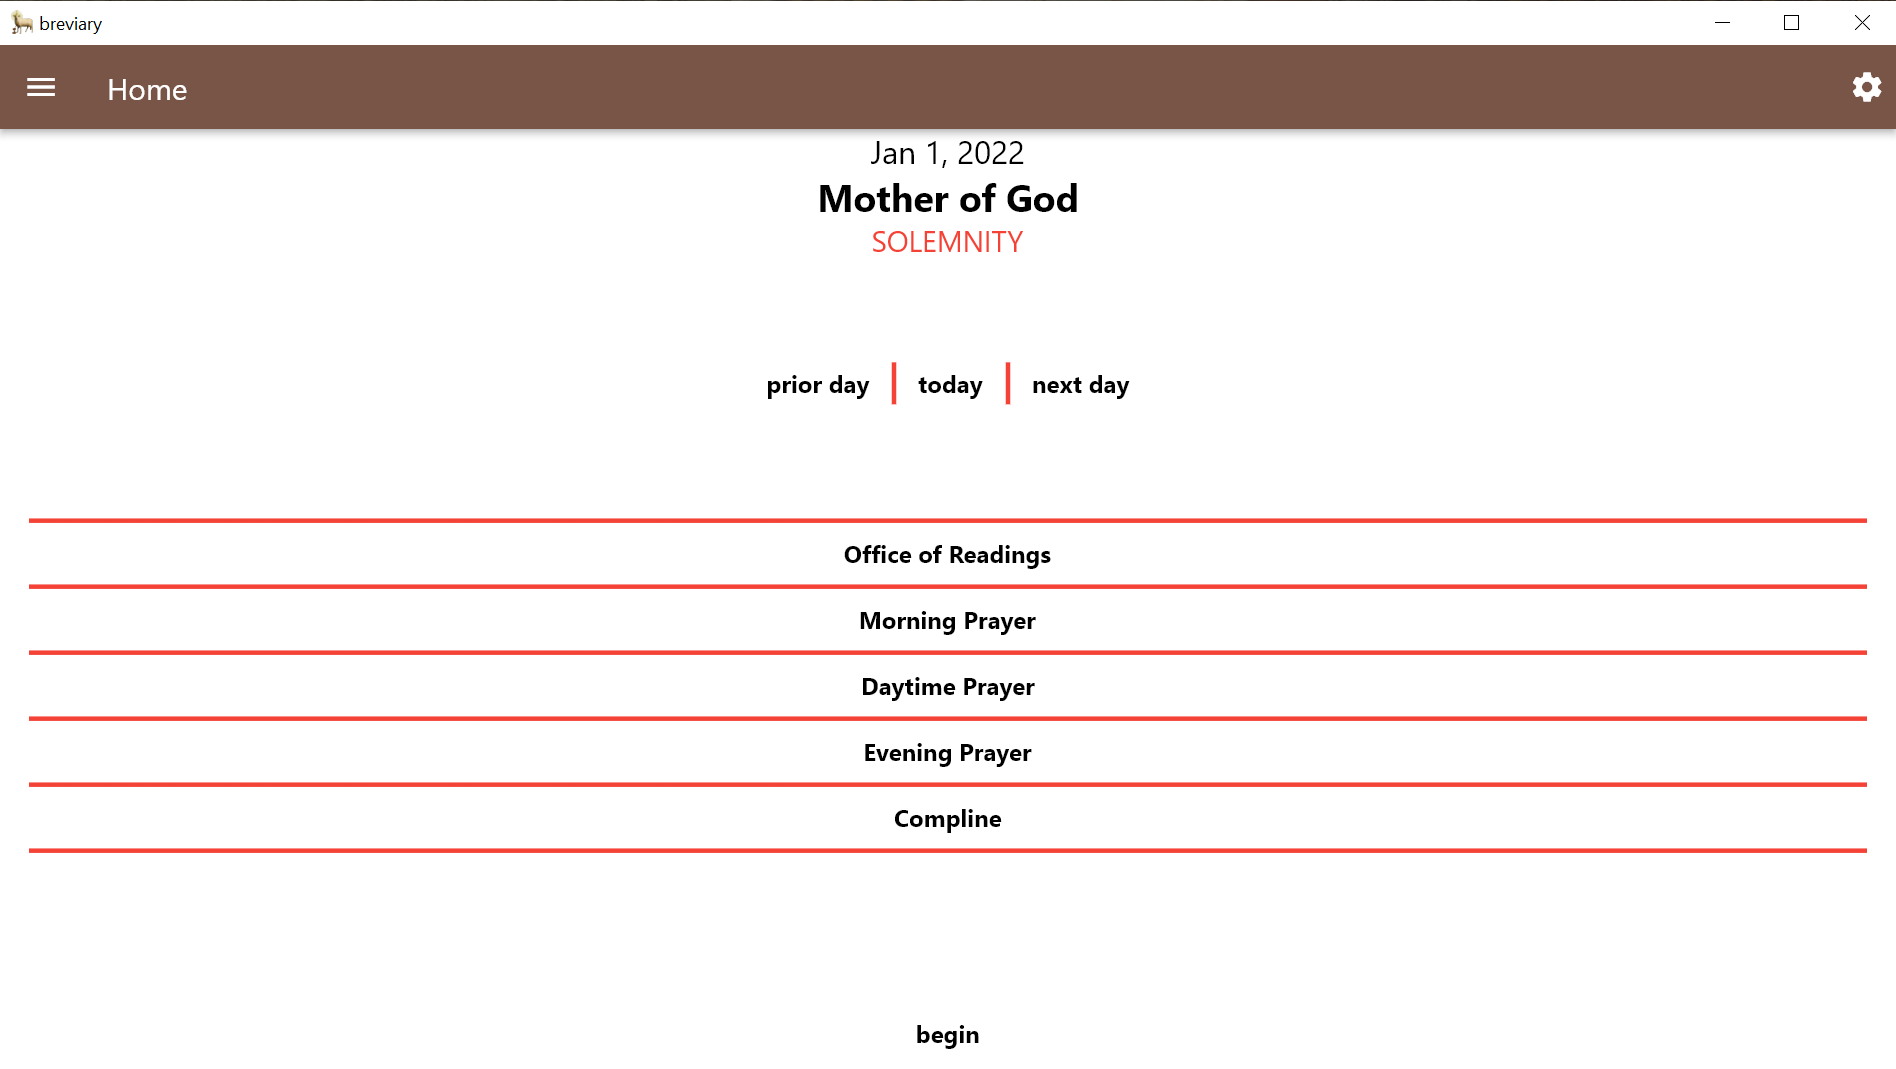Open settings via the gear icon
This screenshot has width=1896, height=1069.
pos(1866,87)
